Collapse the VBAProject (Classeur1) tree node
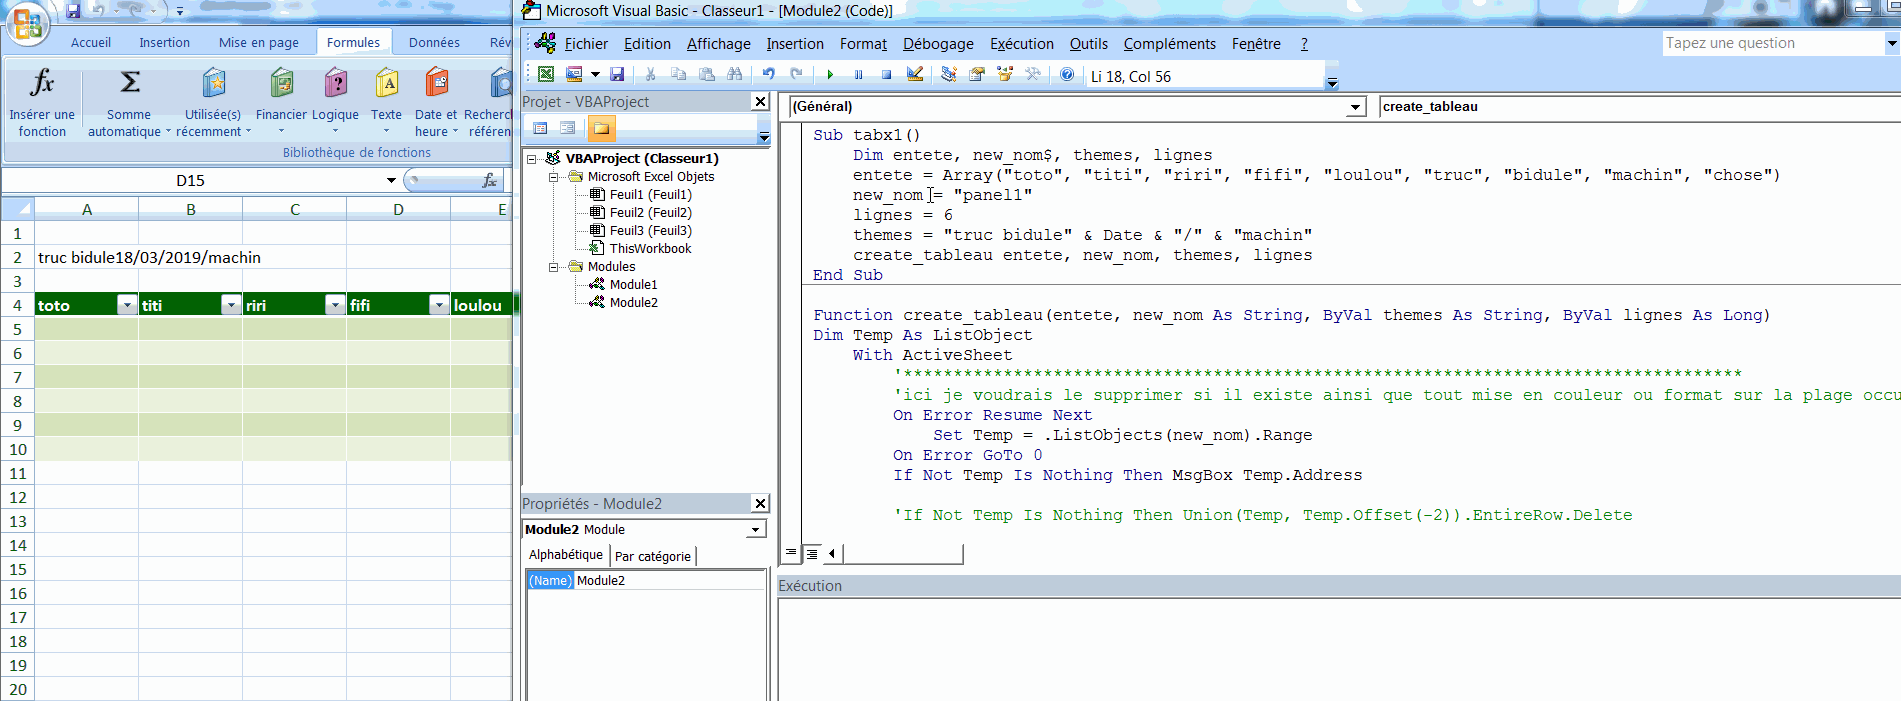The height and width of the screenshot is (701, 1901). tap(532, 158)
